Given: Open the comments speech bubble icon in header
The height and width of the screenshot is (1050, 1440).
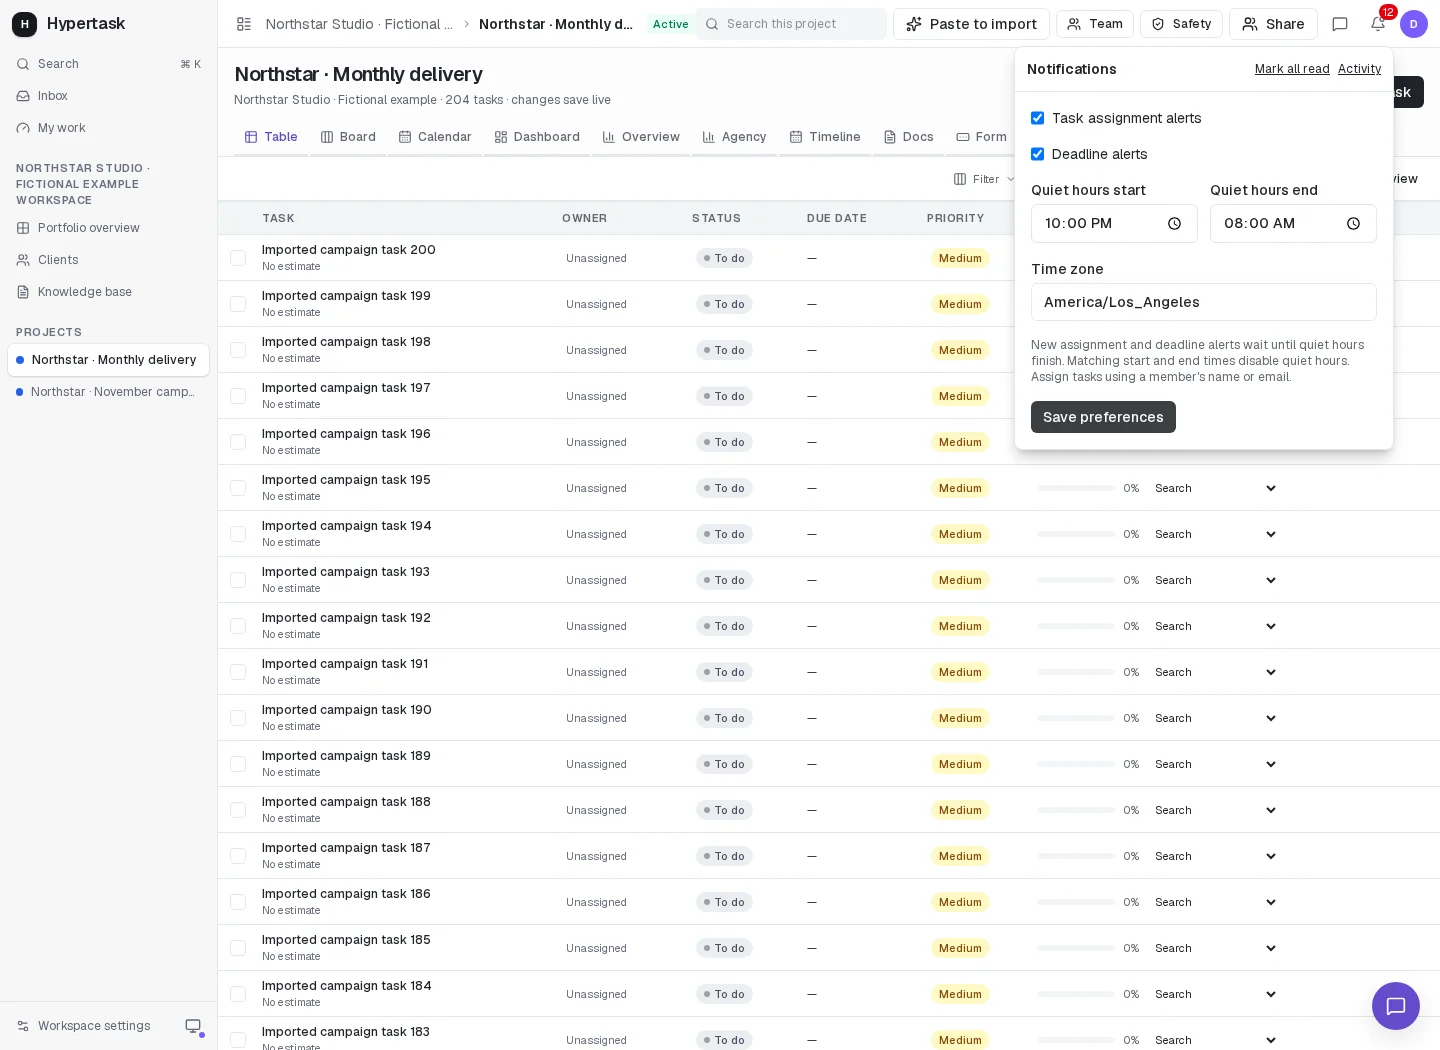Looking at the screenshot, I should pyautogui.click(x=1340, y=24).
